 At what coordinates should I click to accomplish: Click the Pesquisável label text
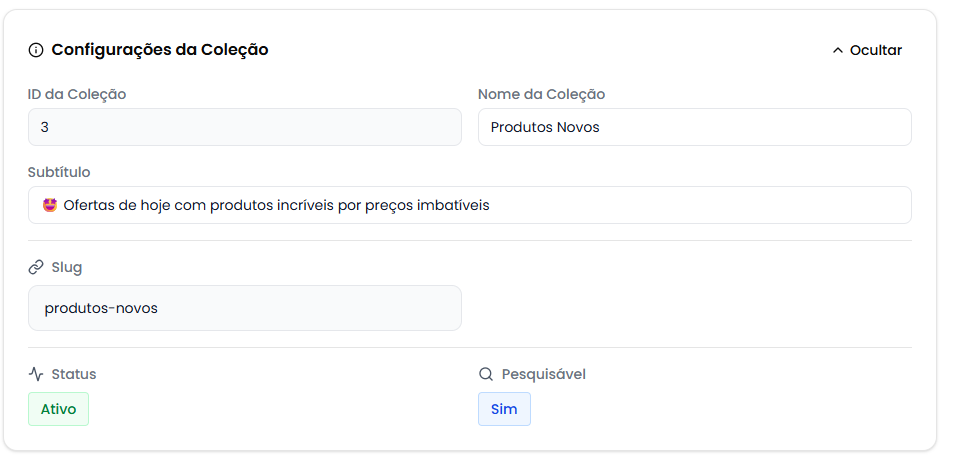pyautogui.click(x=543, y=374)
